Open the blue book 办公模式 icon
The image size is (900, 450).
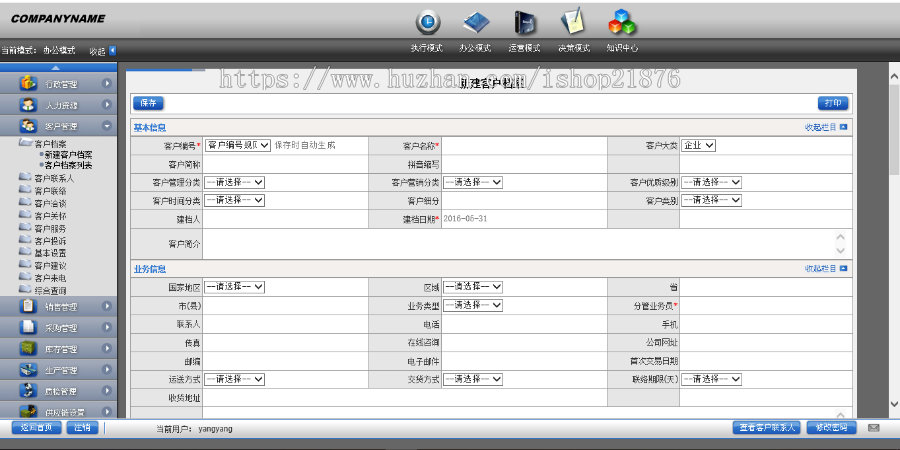pos(476,22)
